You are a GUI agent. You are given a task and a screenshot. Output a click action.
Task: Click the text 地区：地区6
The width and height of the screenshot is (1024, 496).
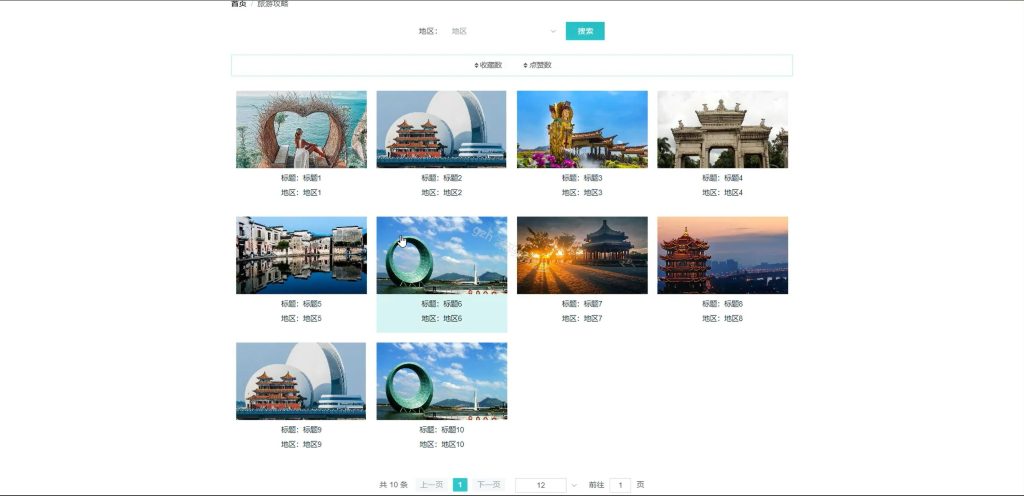[441, 318]
